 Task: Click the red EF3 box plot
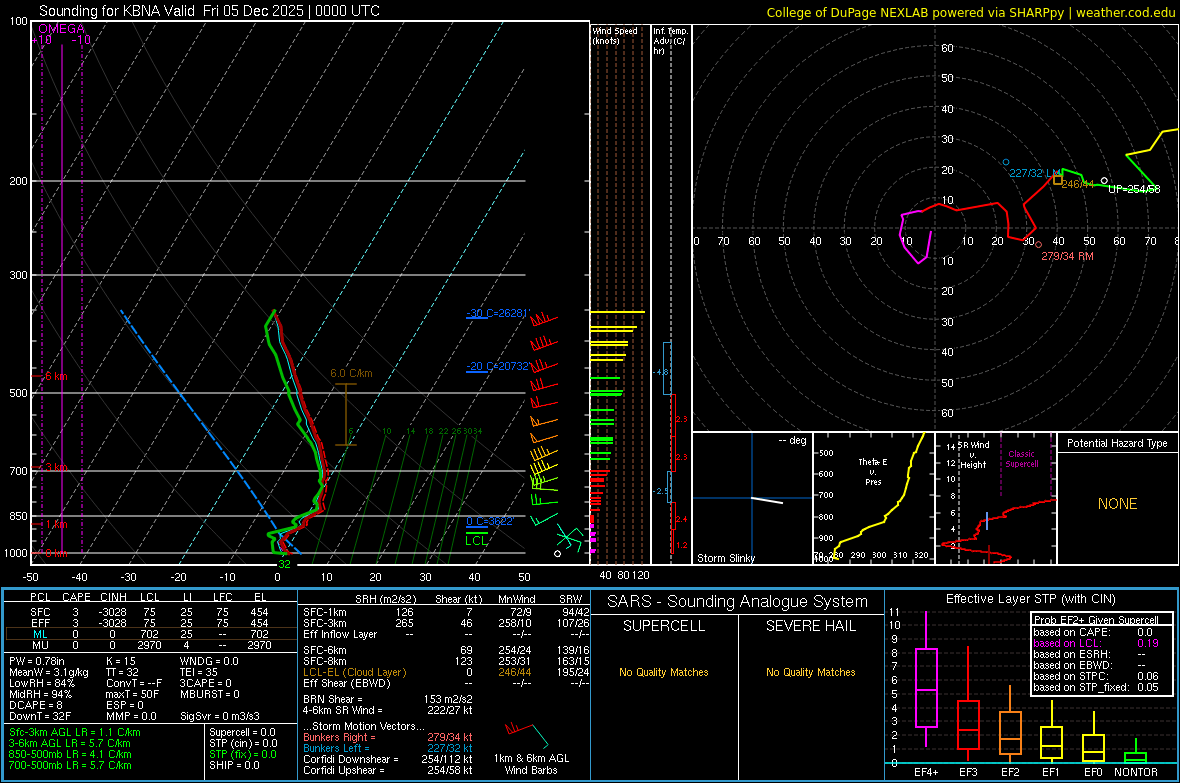968,723
